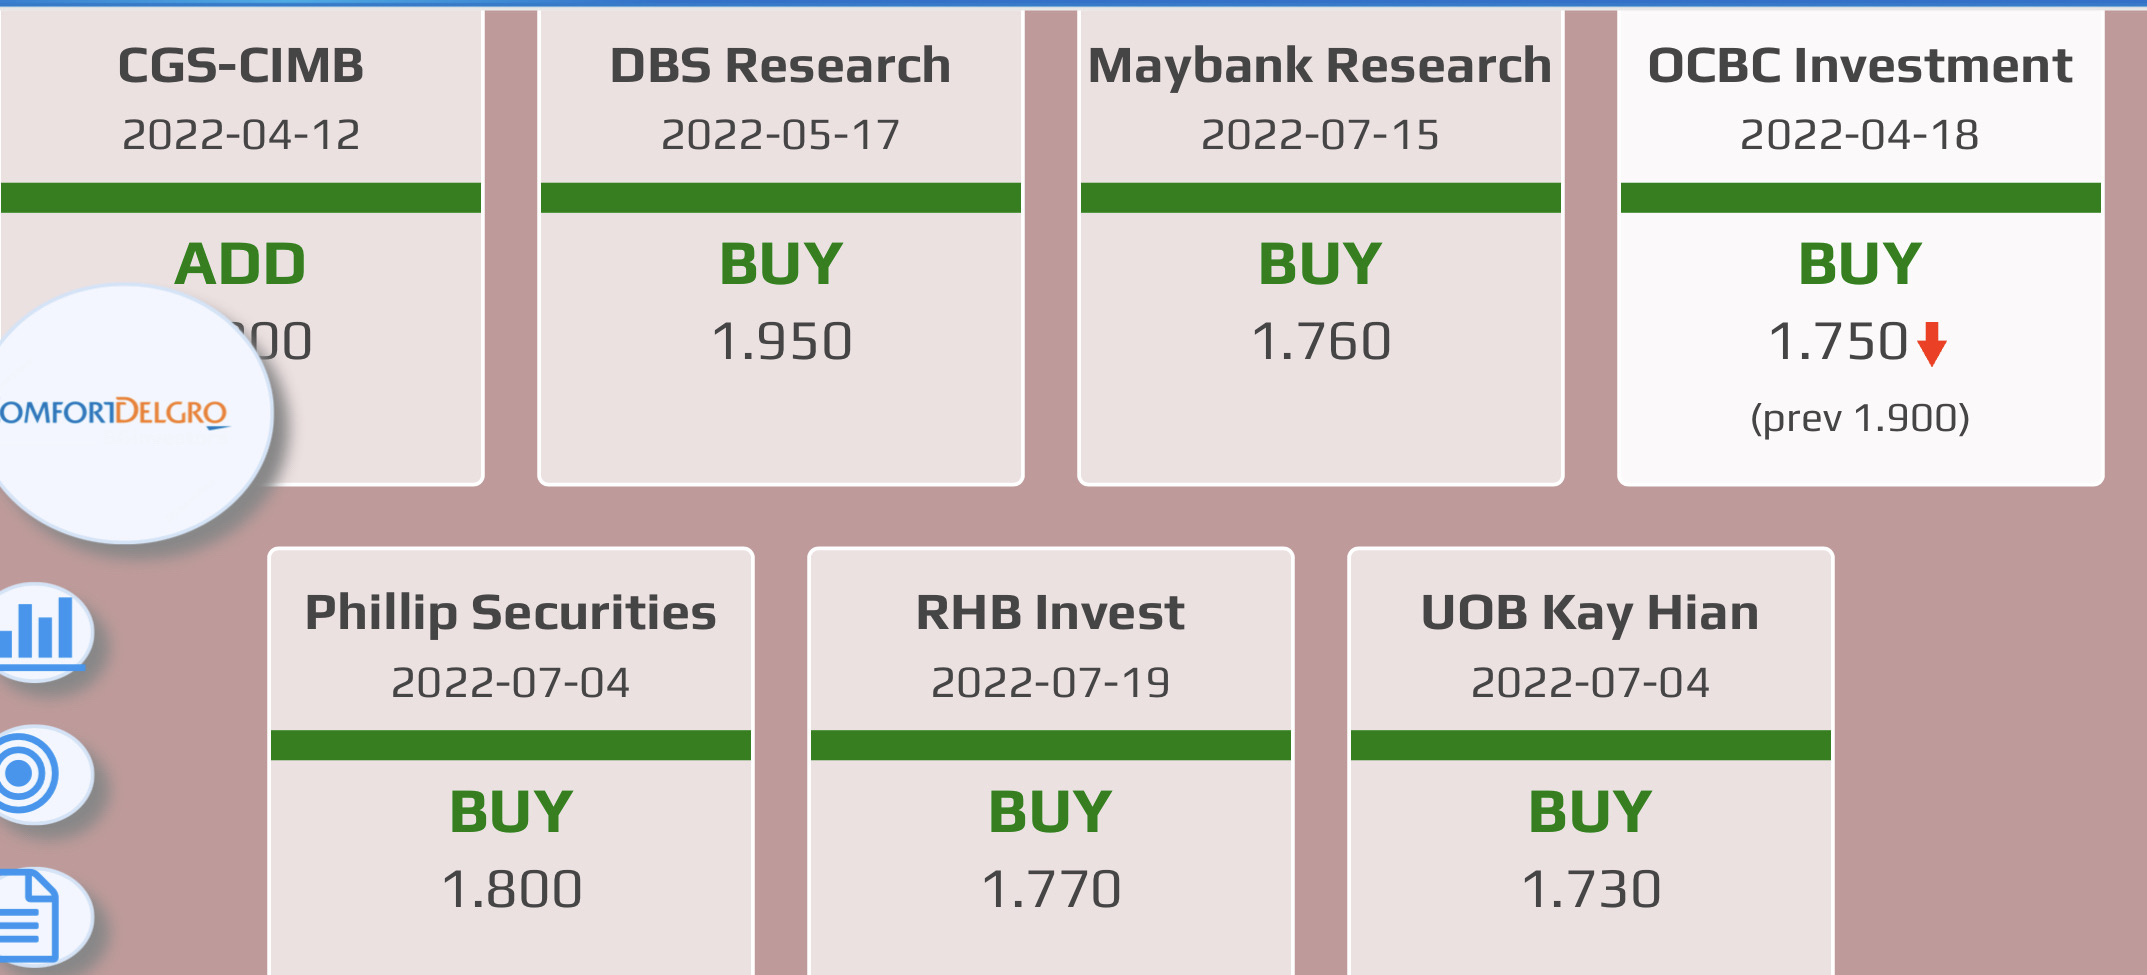2147x975 pixels.
Task: Select UOB Kay Hian's 1.730 target price
Action: click(x=1591, y=889)
